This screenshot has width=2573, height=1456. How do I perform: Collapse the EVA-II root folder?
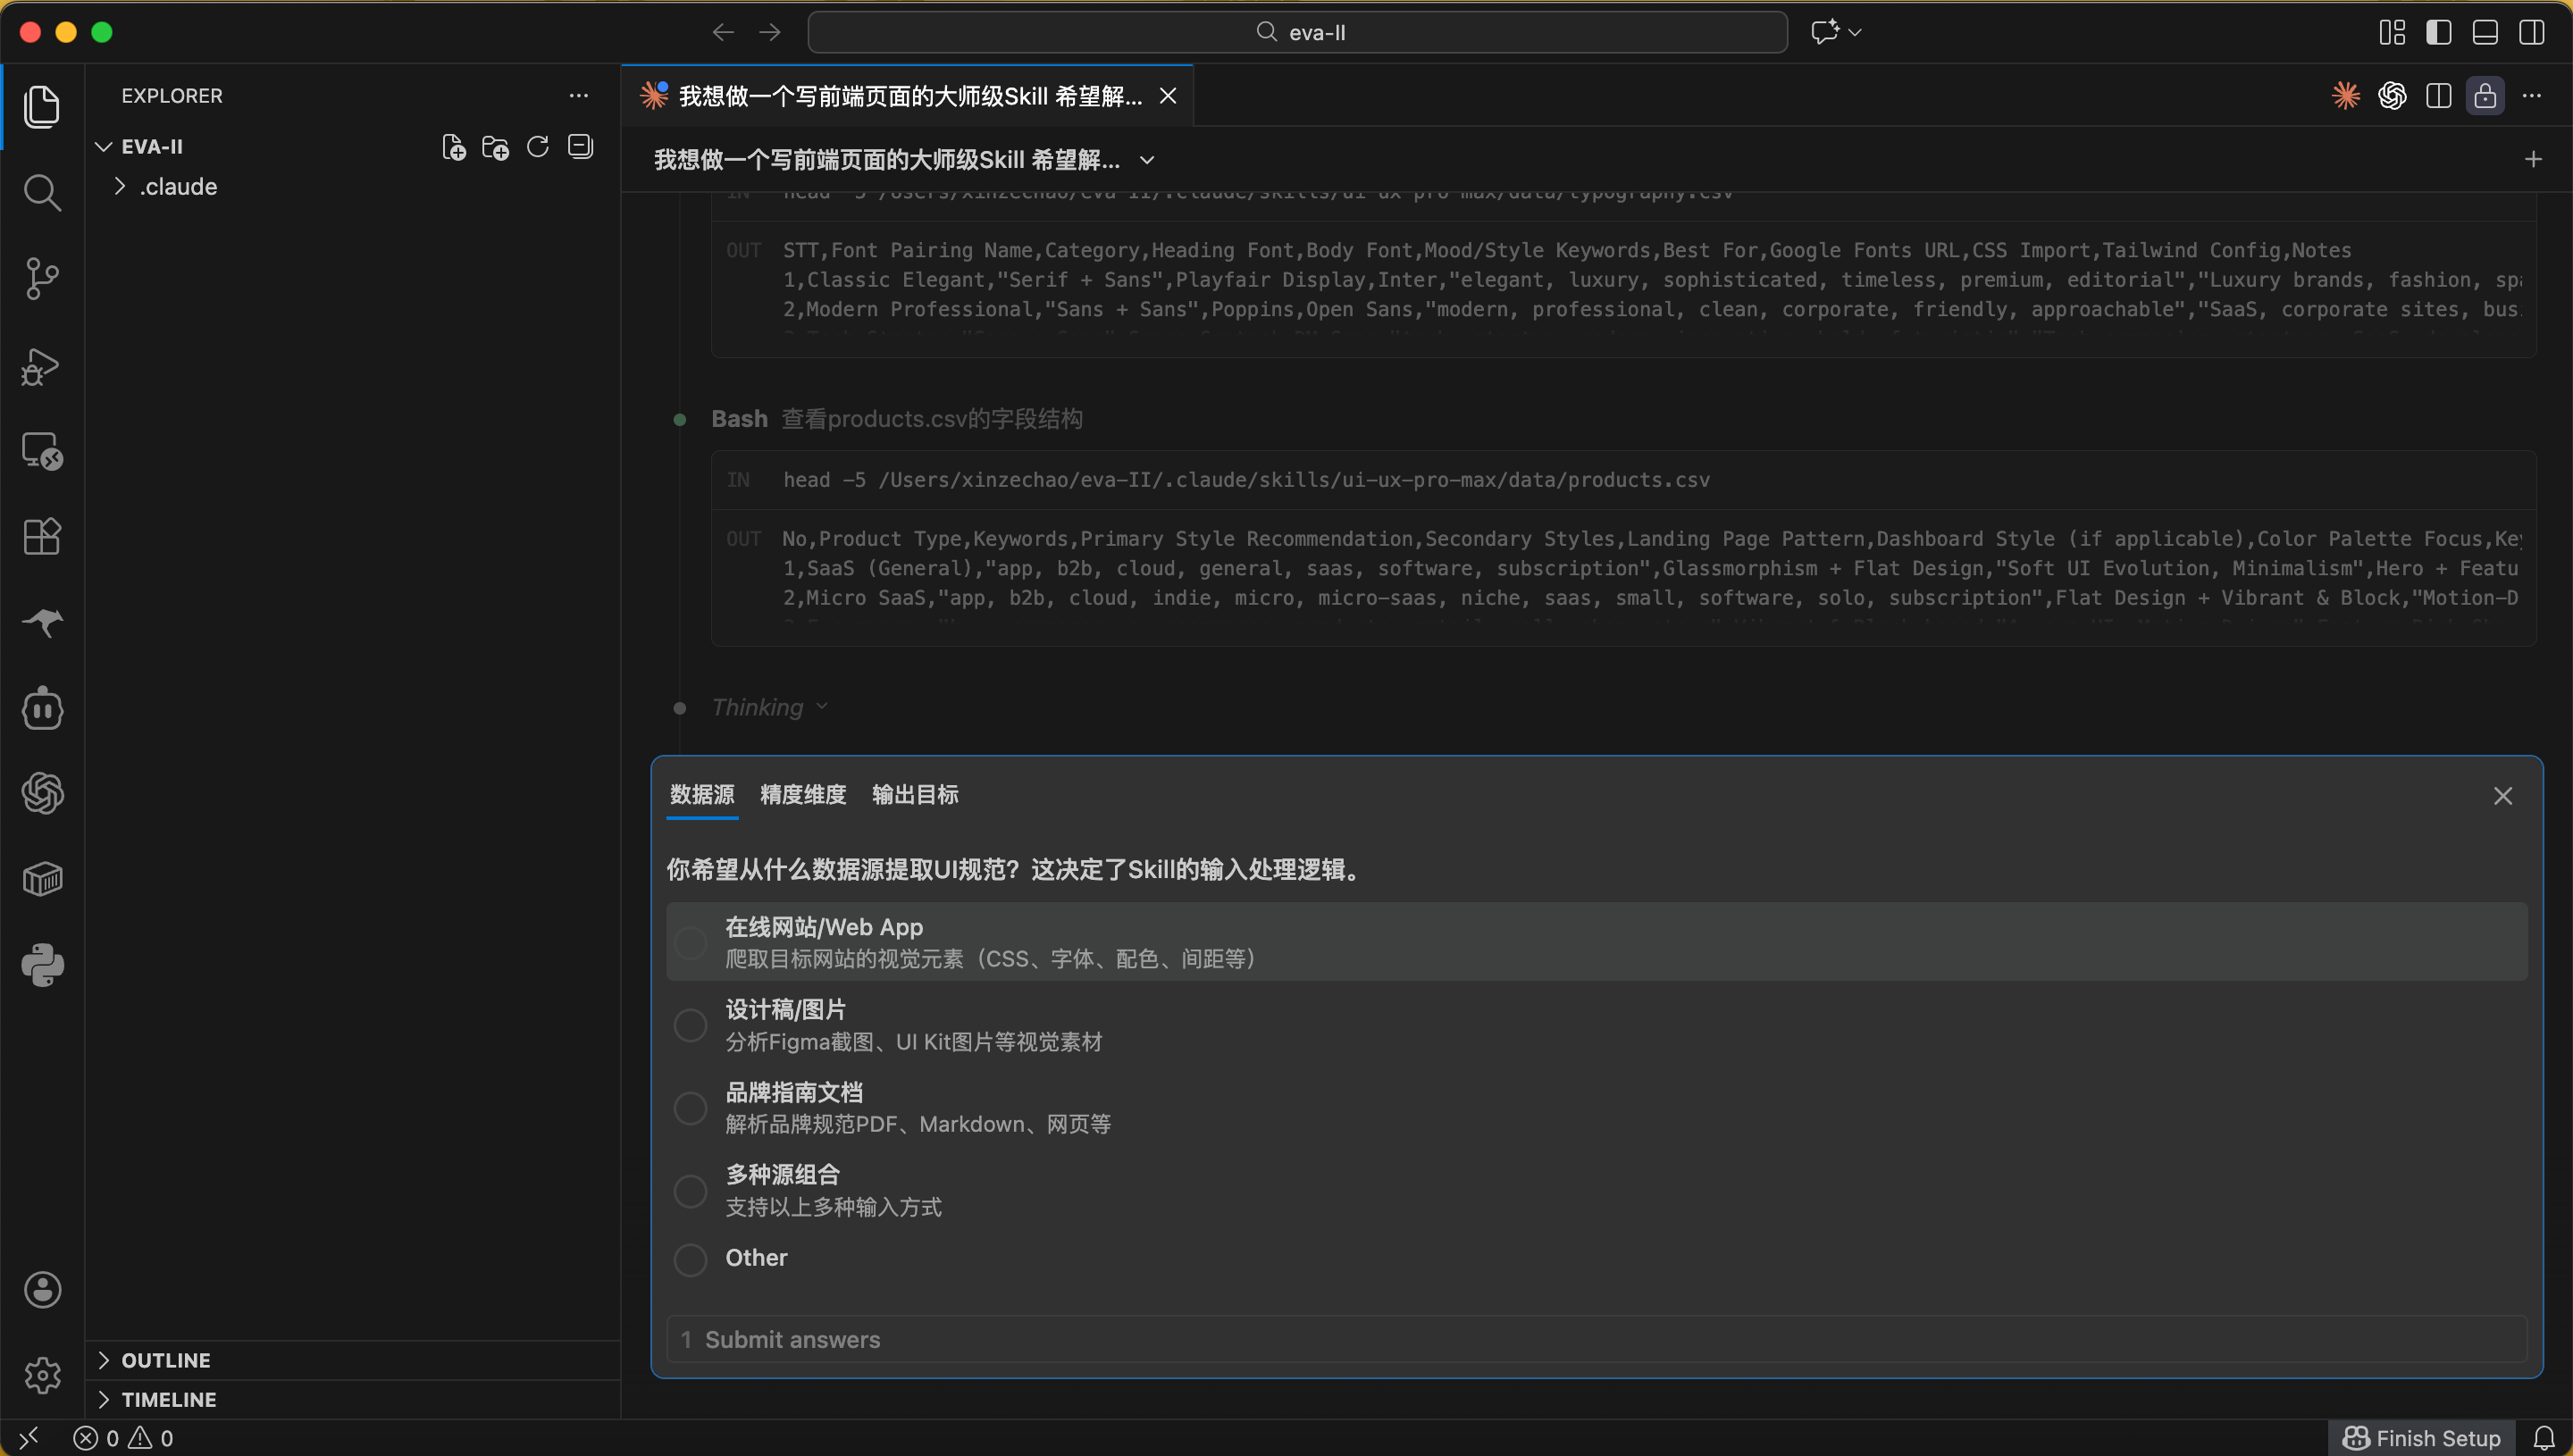pos(104,147)
